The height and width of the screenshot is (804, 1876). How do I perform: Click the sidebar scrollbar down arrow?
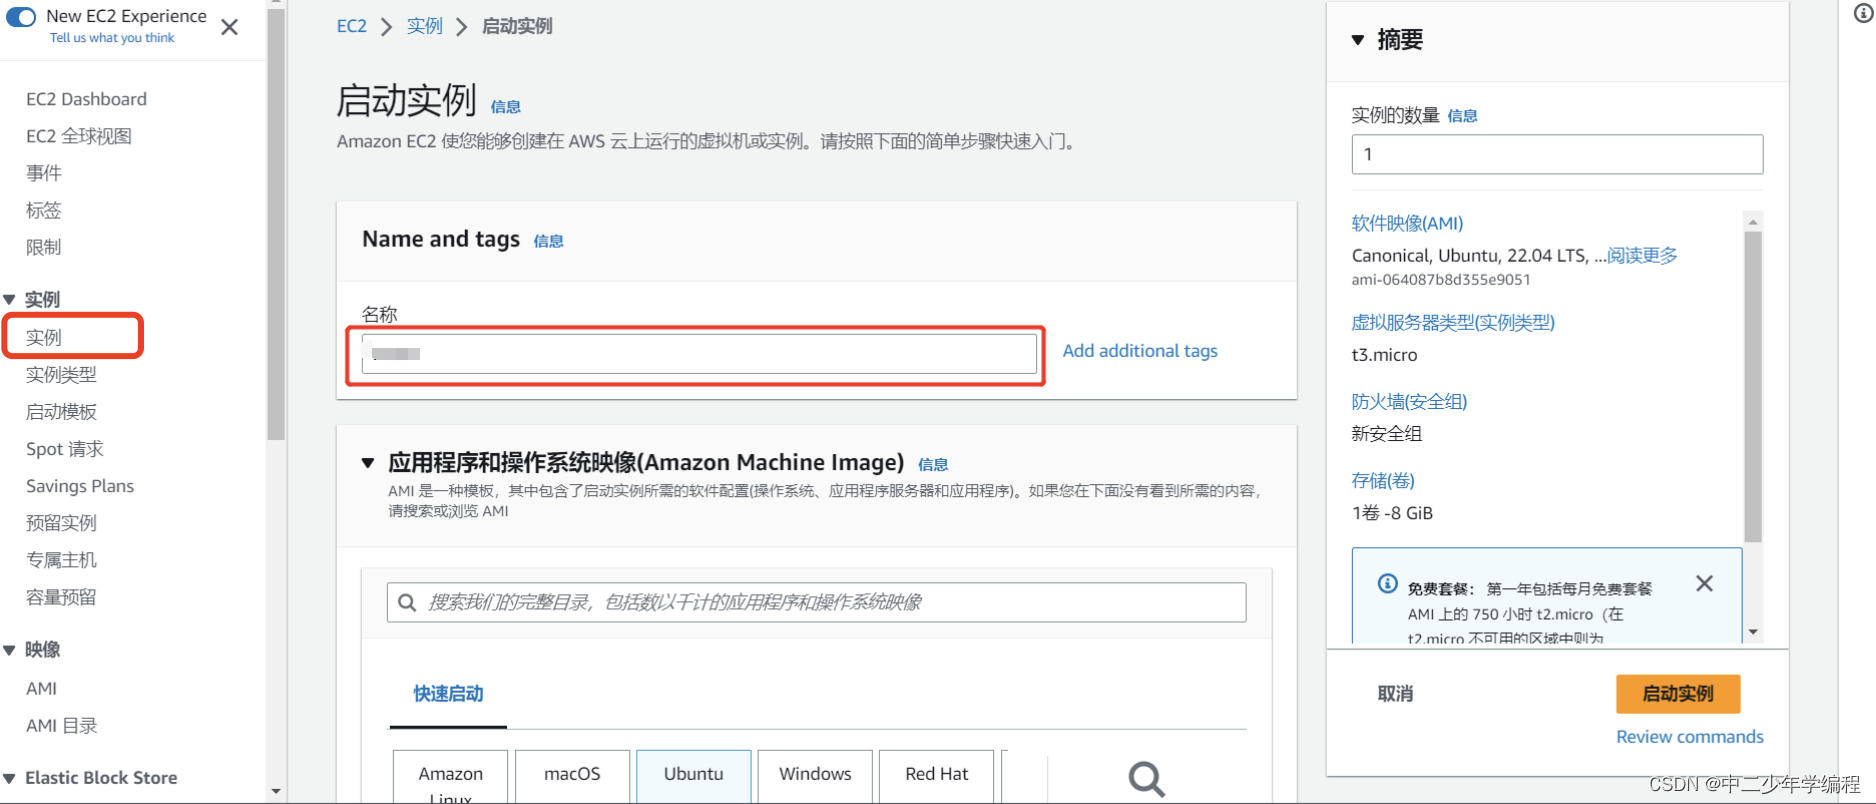(x=277, y=791)
